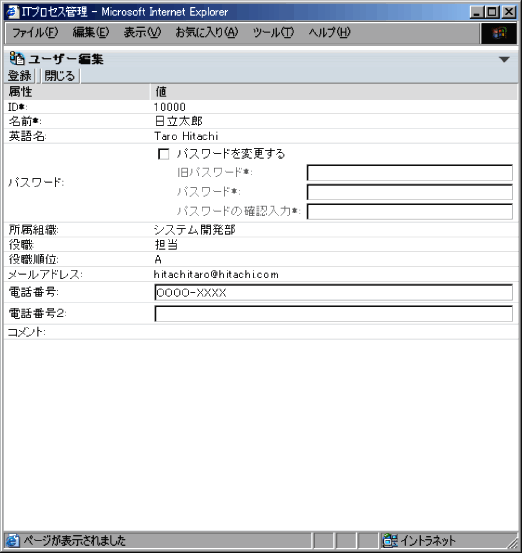Open the ヘルプ(H) menu

click(x=329, y=33)
